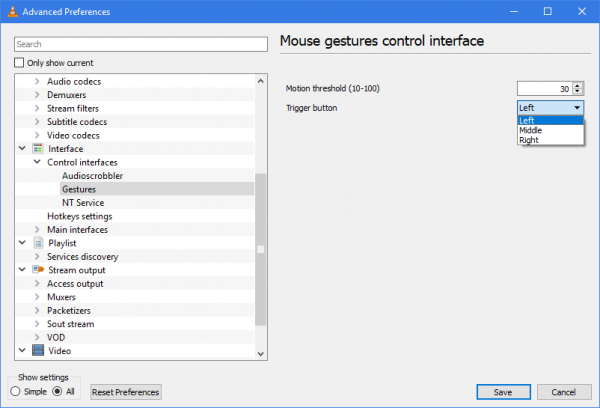Expand the Sout stream node
This screenshot has height=408, width=600.
tap(37, 324)
